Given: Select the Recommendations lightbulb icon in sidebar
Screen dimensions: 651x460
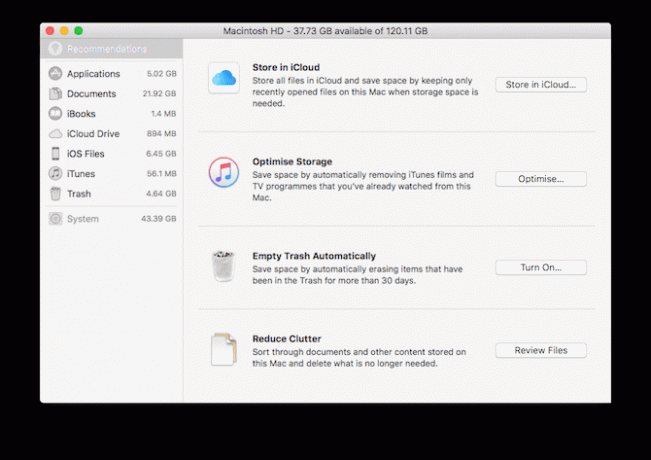Looking at the screenshot, I should pos(55,49).
